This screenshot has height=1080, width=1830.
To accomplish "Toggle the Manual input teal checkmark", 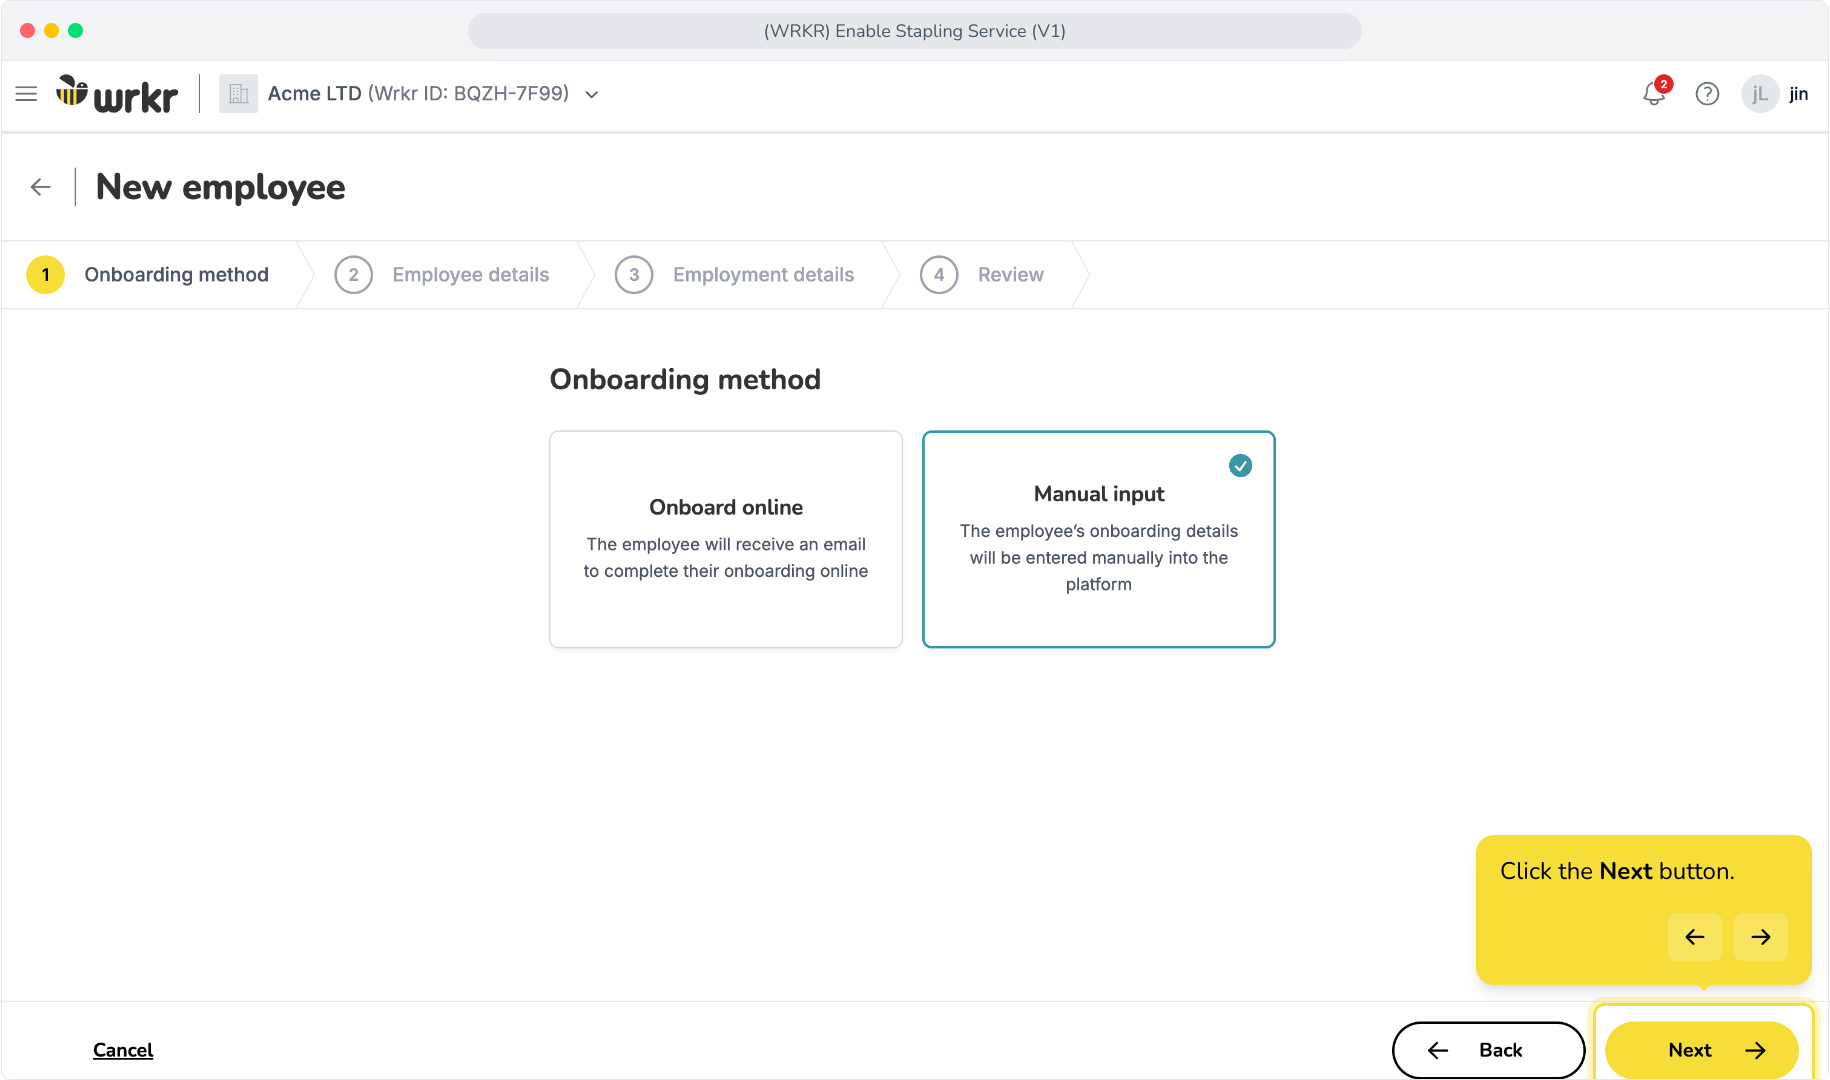I will coord(1240,465).
